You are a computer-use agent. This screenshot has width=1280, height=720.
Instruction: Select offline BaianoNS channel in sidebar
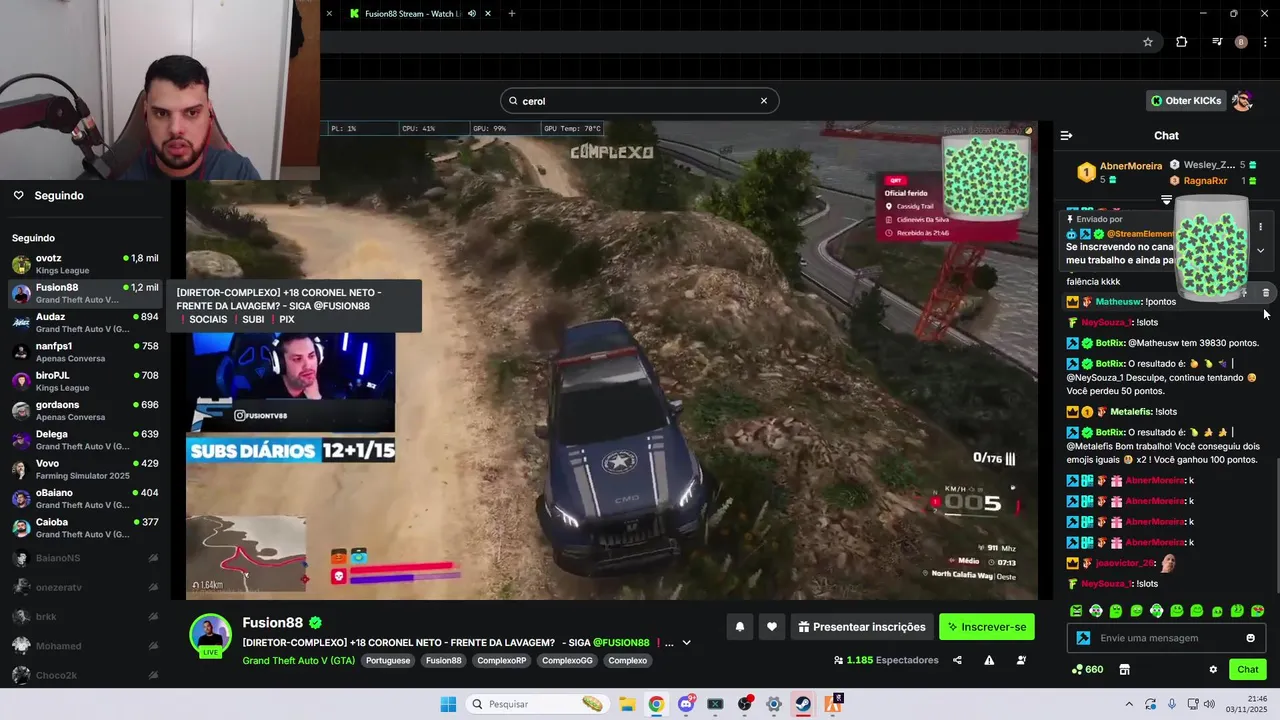point(85,558)
